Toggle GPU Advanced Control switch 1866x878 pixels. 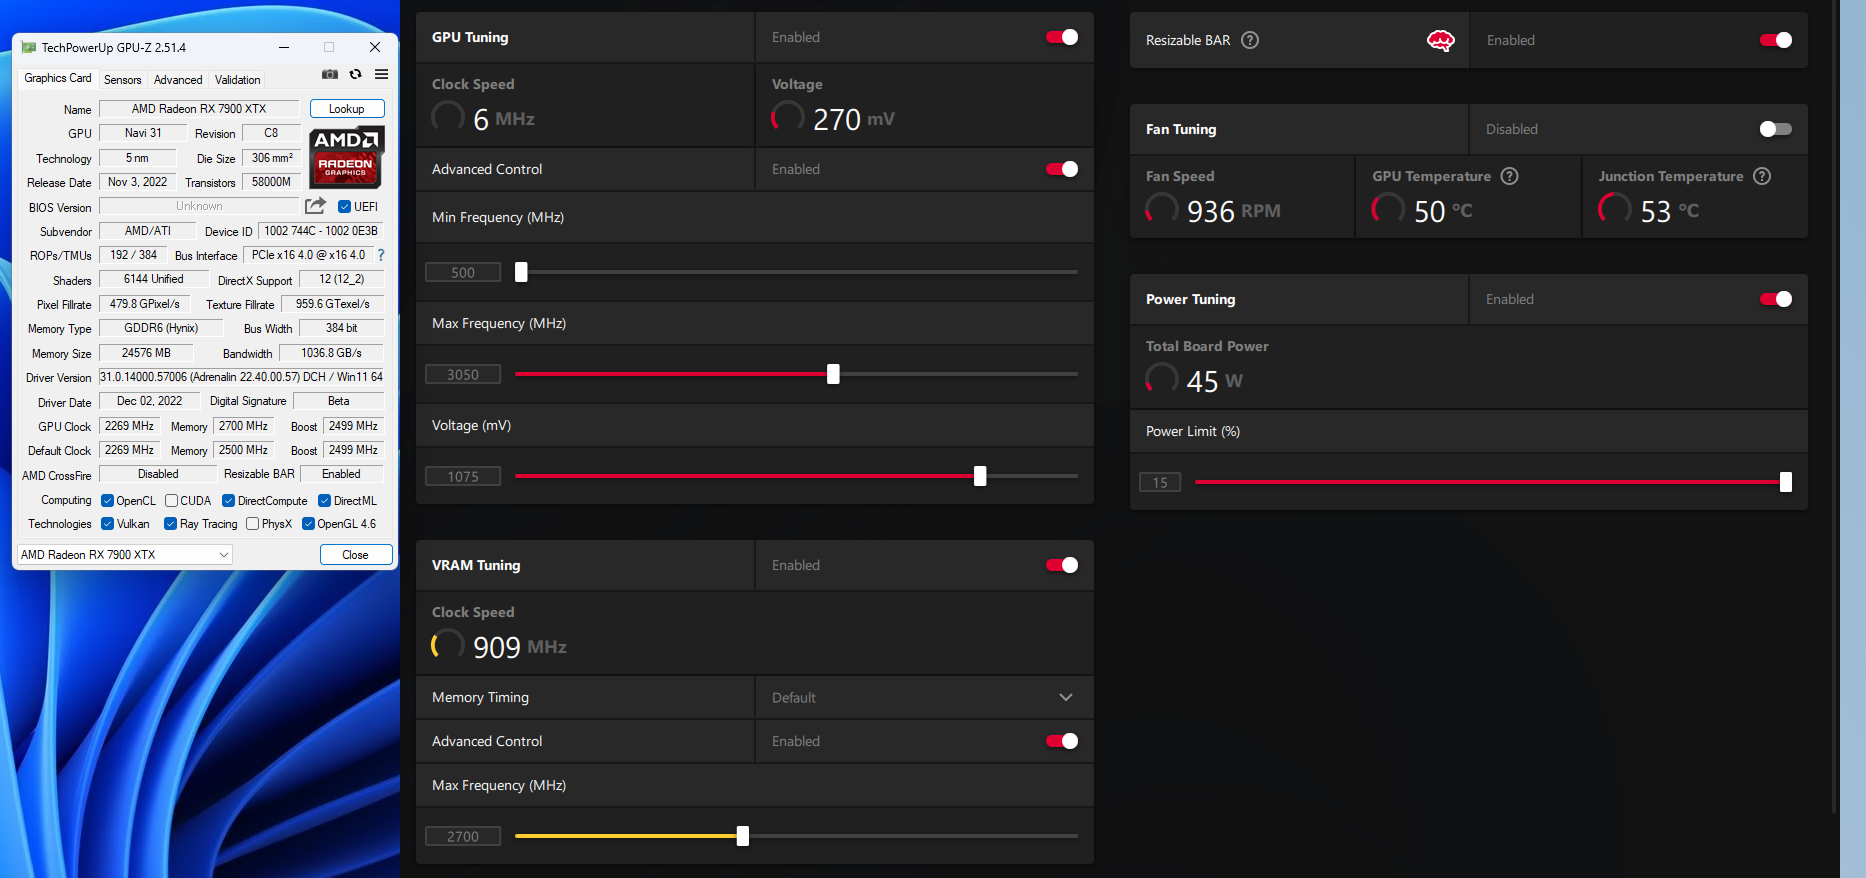pyautogui.click(x=1062, y=169)
